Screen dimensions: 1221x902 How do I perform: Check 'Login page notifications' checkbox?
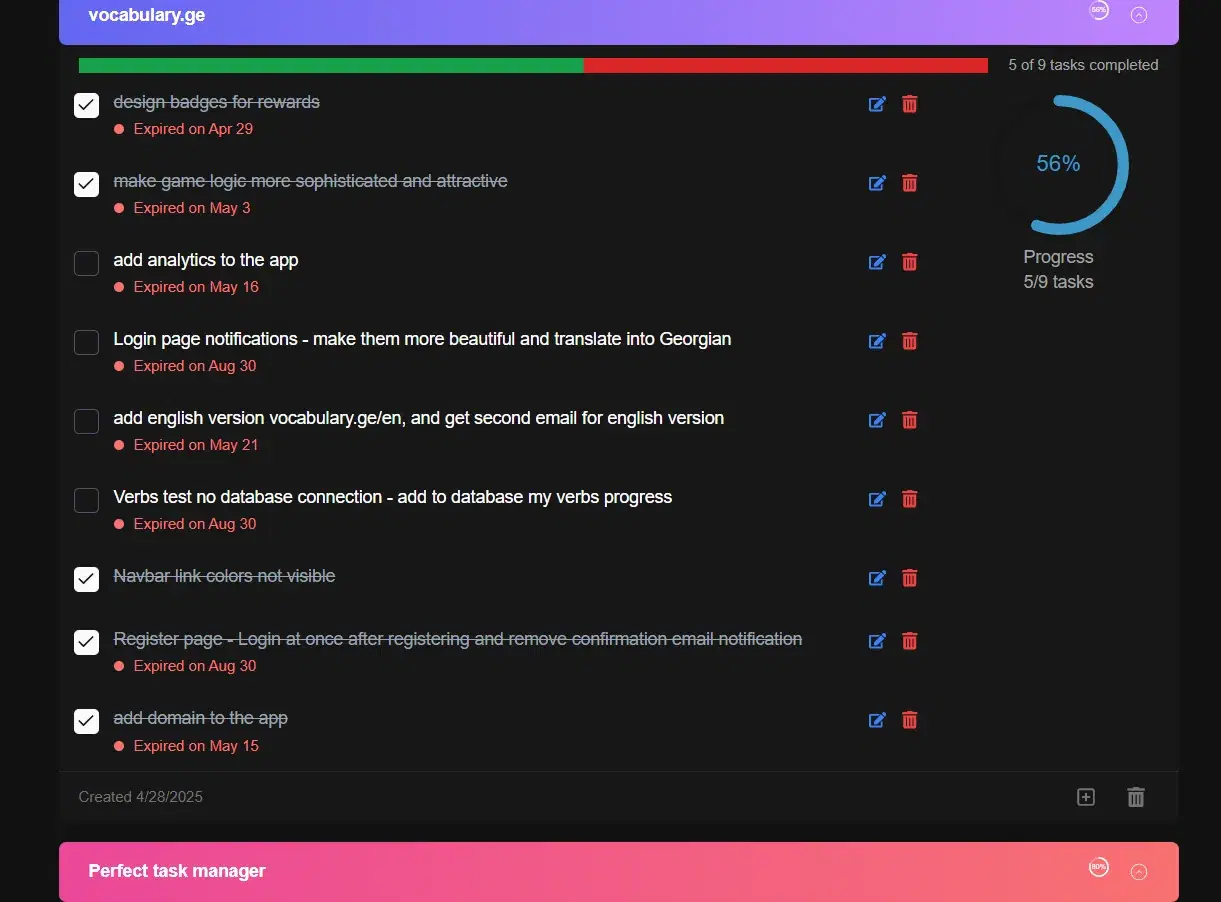(87, 342)
